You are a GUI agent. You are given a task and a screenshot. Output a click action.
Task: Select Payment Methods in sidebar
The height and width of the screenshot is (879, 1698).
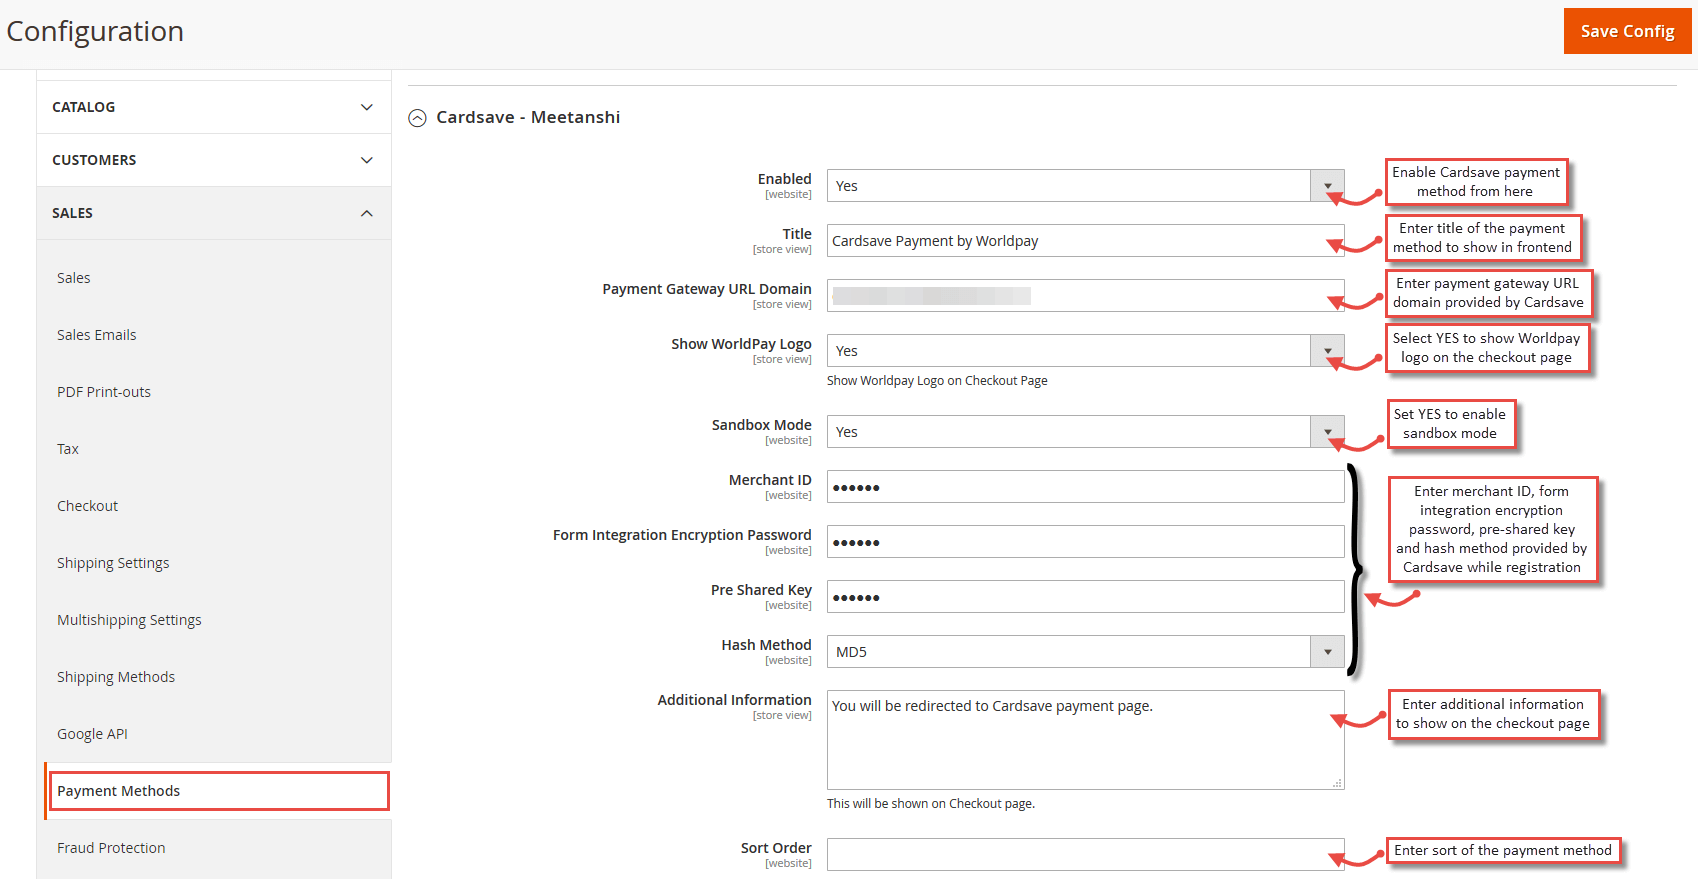(218, 791)
